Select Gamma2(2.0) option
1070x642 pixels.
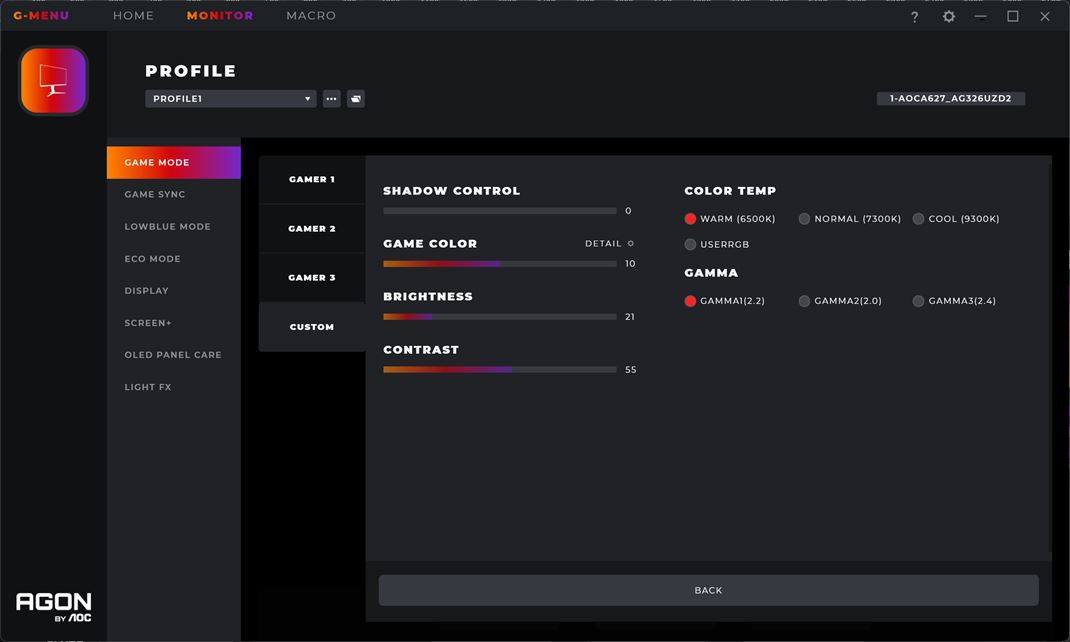[x=840, y=301]
